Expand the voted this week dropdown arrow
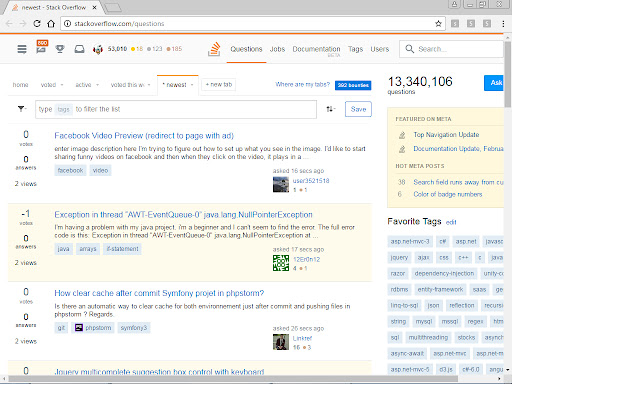 coord(149,85)
